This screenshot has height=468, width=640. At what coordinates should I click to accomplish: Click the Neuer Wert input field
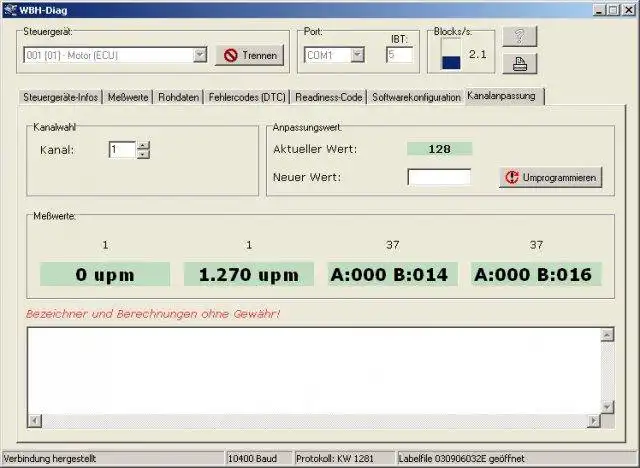coord(439,177)
